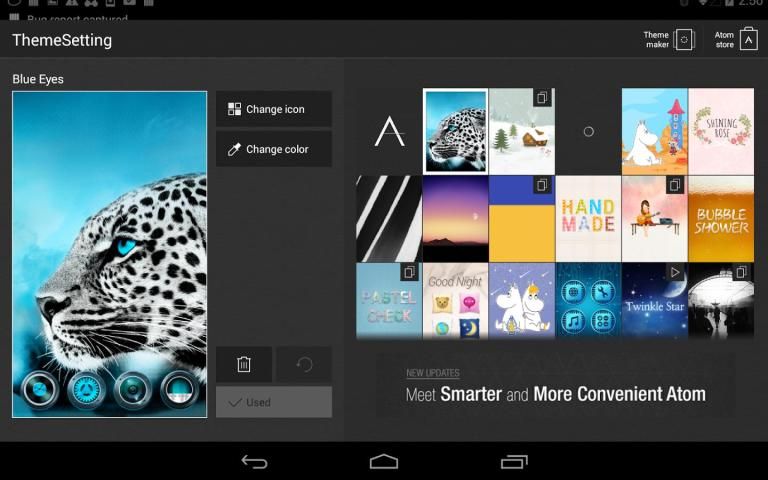Toggle the Used theme checkmark
Screen dimensions: 768x480
coord(274,402)
